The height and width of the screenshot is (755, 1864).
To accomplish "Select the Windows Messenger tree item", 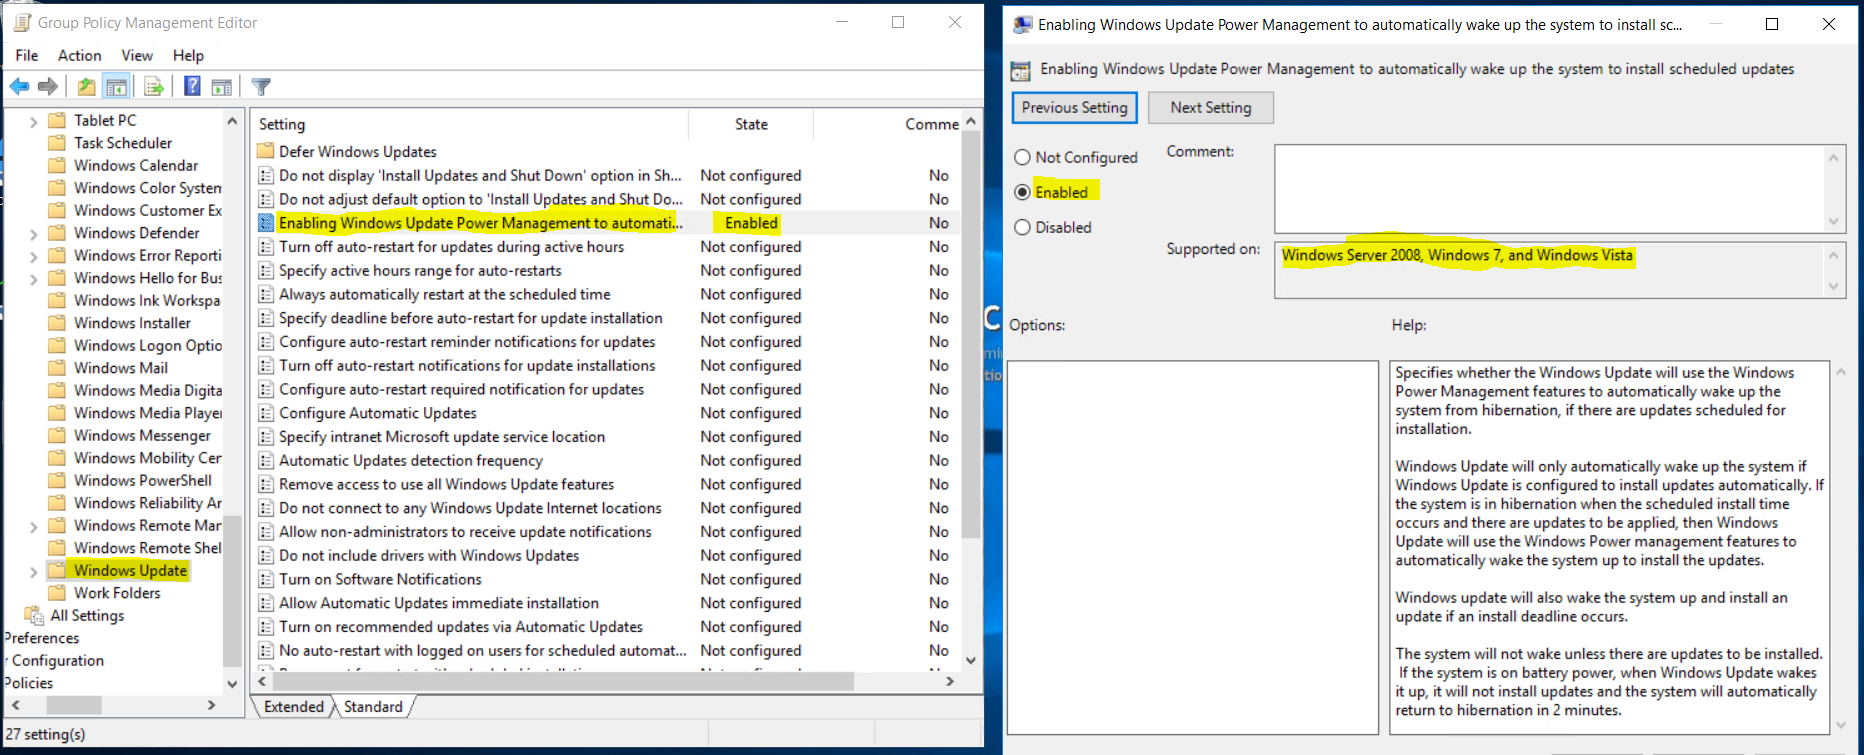I will (142, 435).
